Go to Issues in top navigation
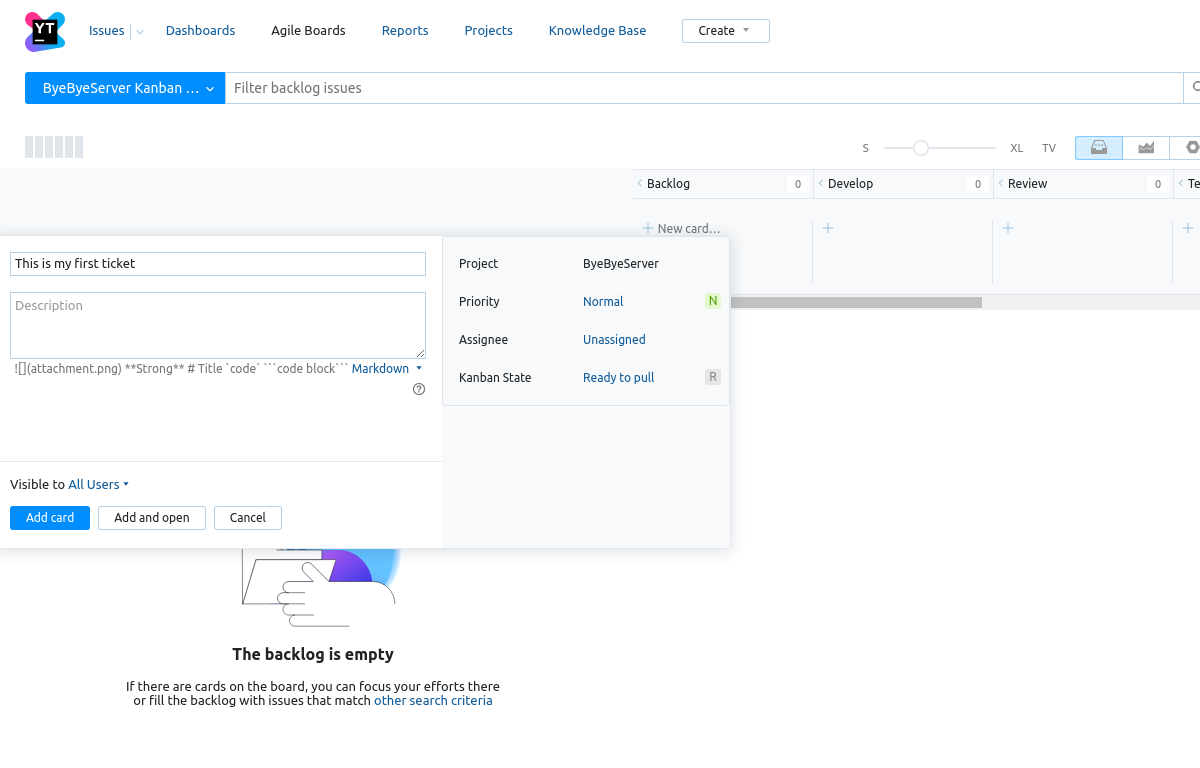This screenshot has height=768, width=1200. click(107, 31)
